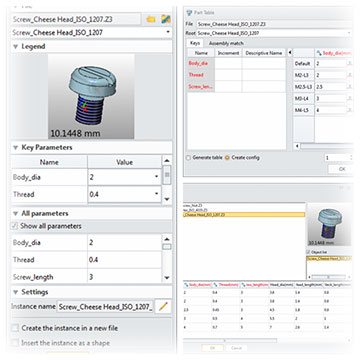Click the black collapse arrow beside Descriptive Name

pos(289,53)
